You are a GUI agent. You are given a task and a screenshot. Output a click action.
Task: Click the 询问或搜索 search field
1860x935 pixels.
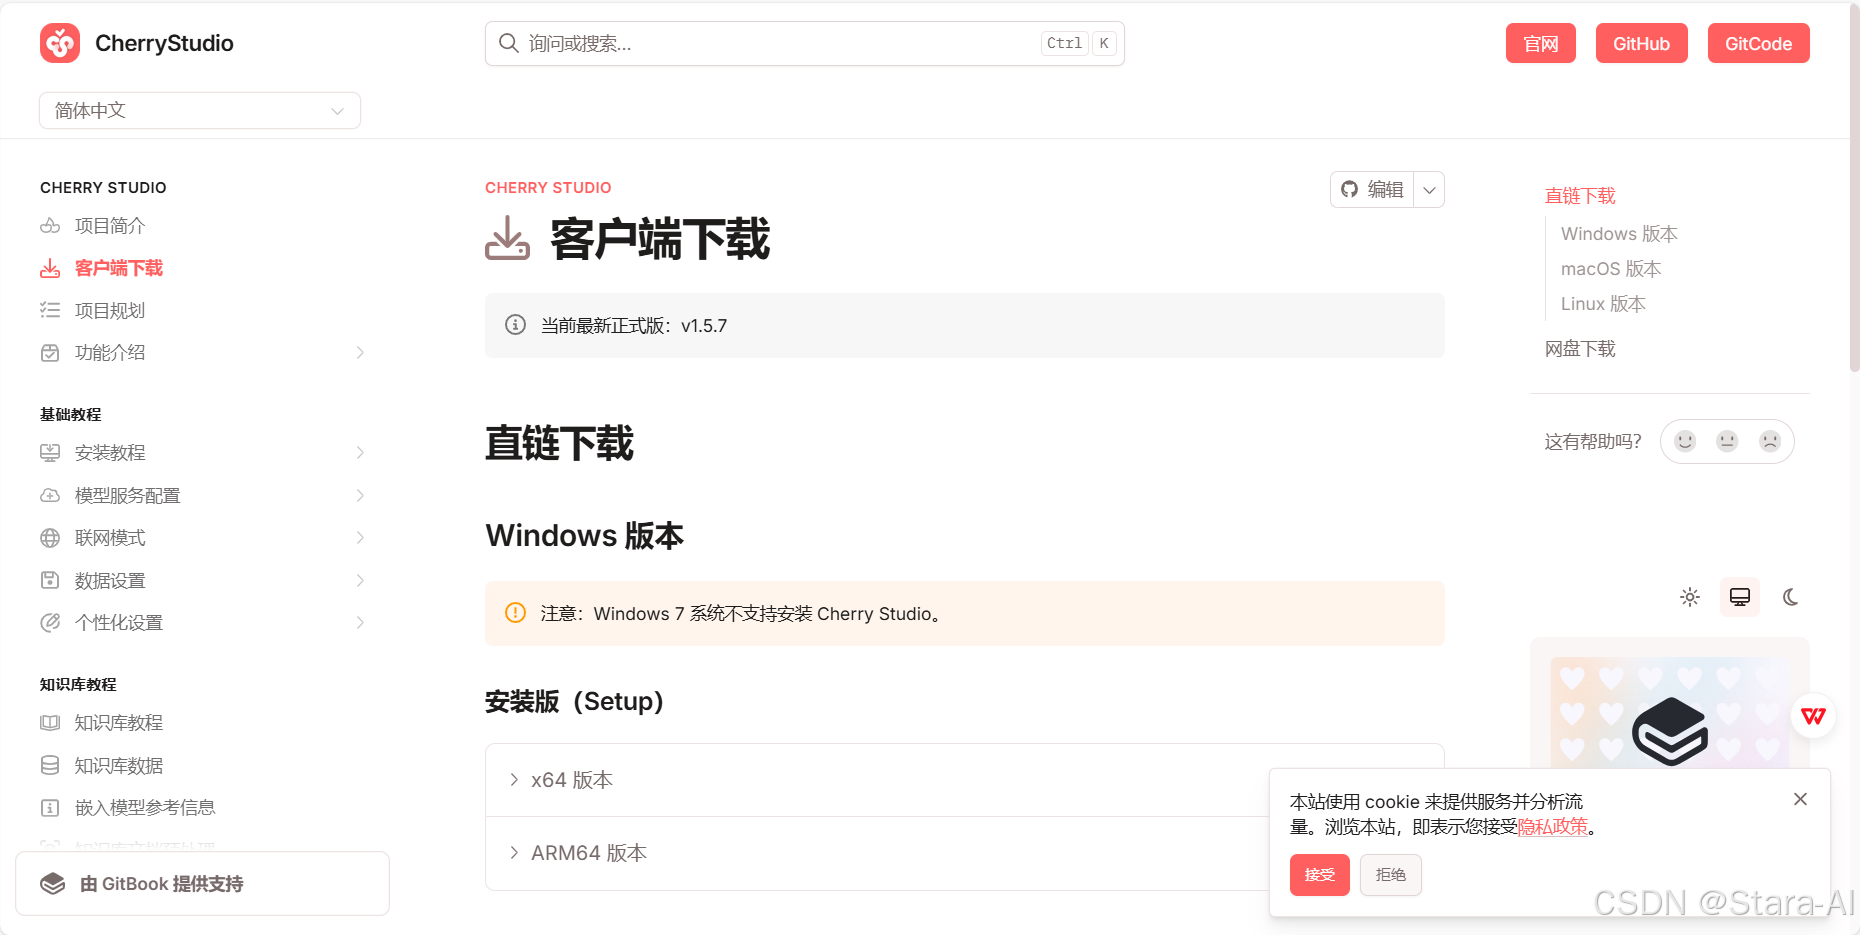805,43
